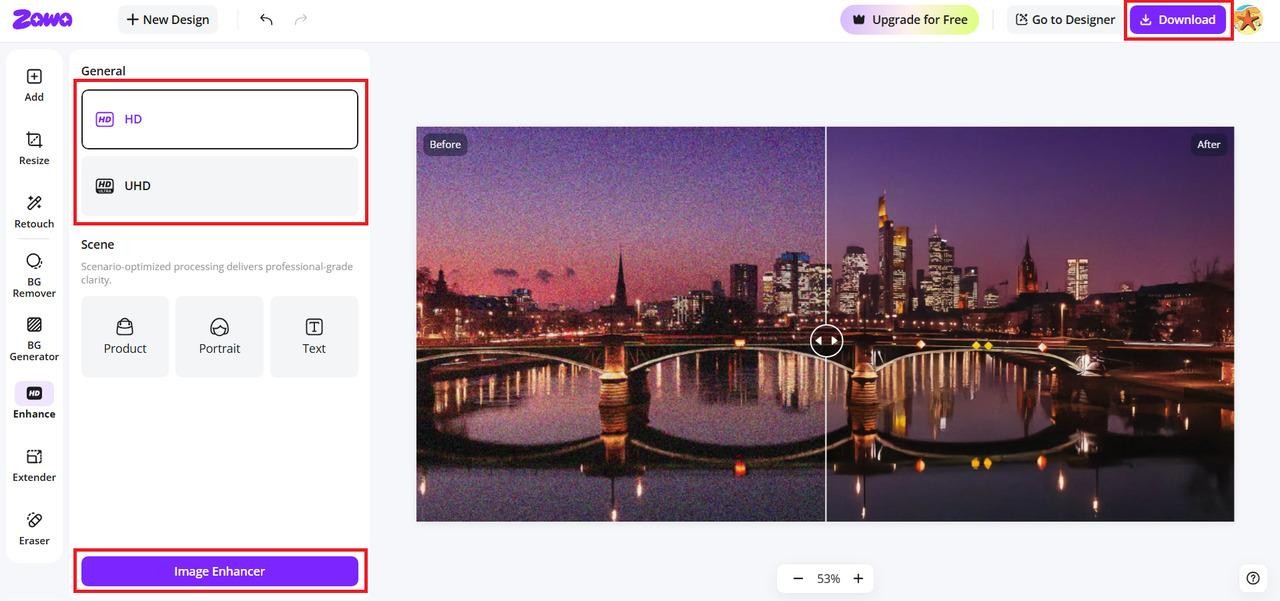
Task: Open the user profile avatar
Action: click(1247, 19)
